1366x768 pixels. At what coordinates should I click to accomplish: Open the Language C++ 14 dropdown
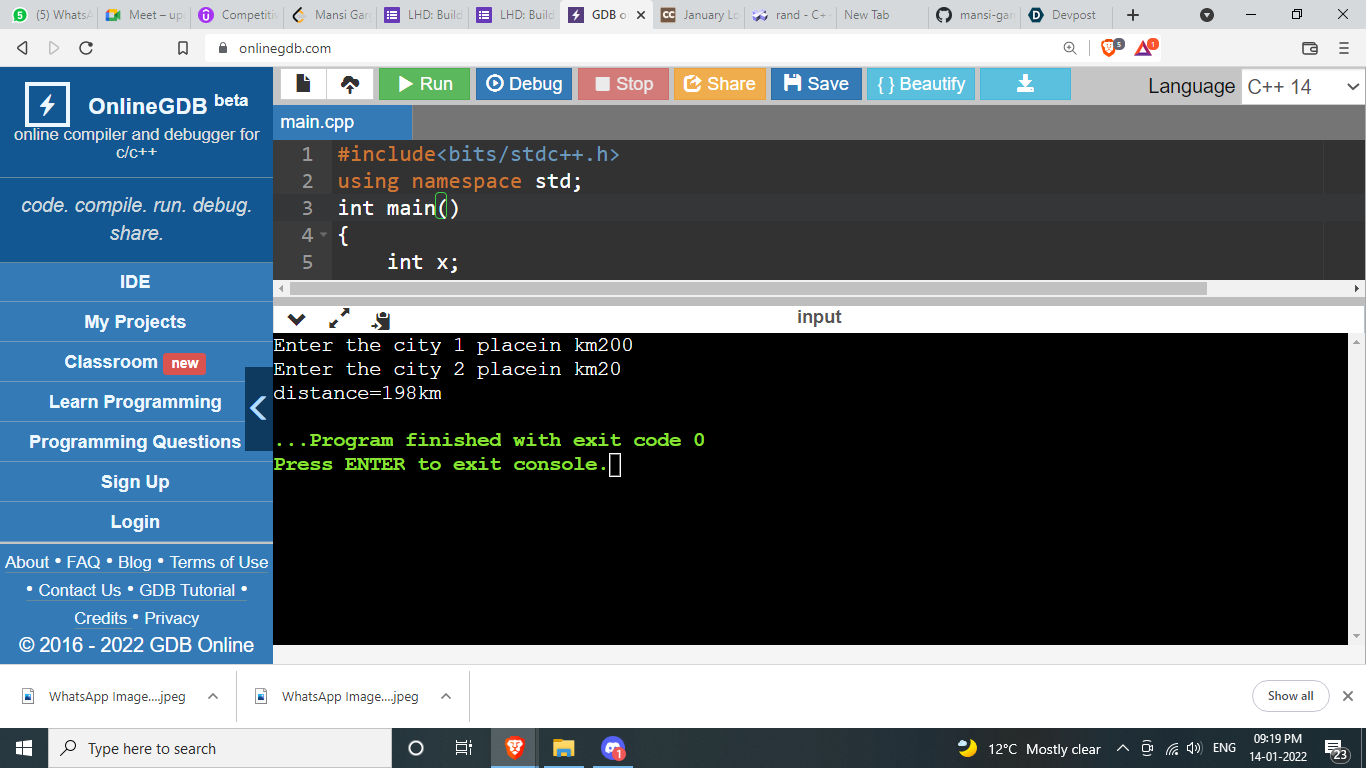(1303, 86)
